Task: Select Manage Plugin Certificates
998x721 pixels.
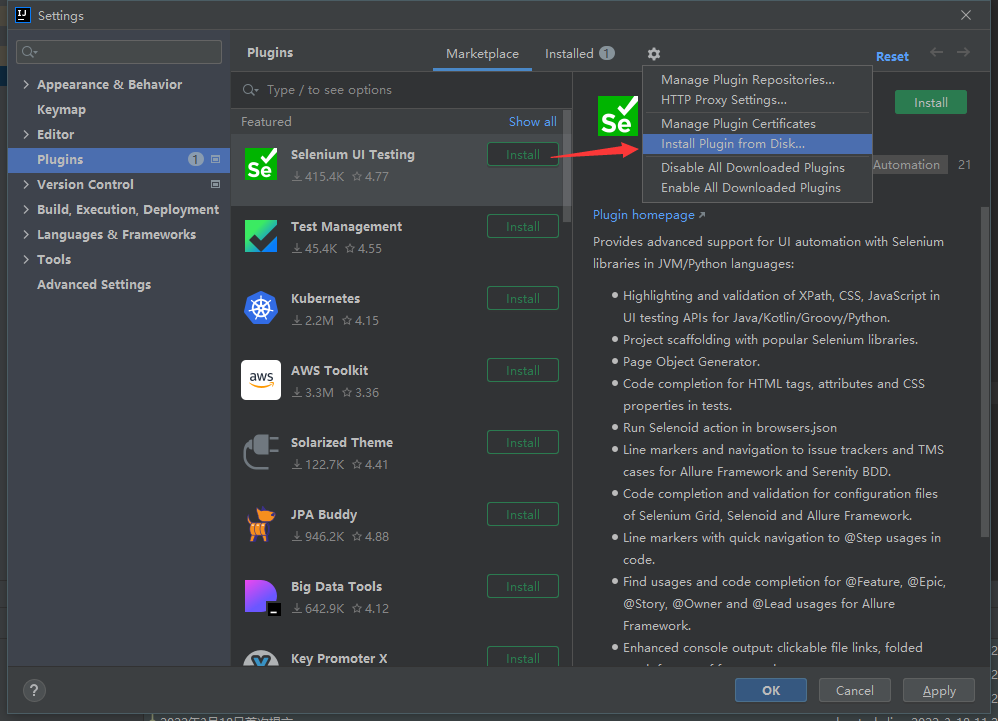Action: (x=757, y=123)
